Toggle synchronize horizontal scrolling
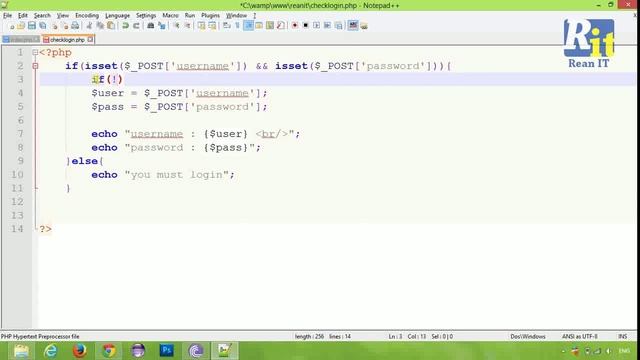The image size is (640, 360). point(212,26)
